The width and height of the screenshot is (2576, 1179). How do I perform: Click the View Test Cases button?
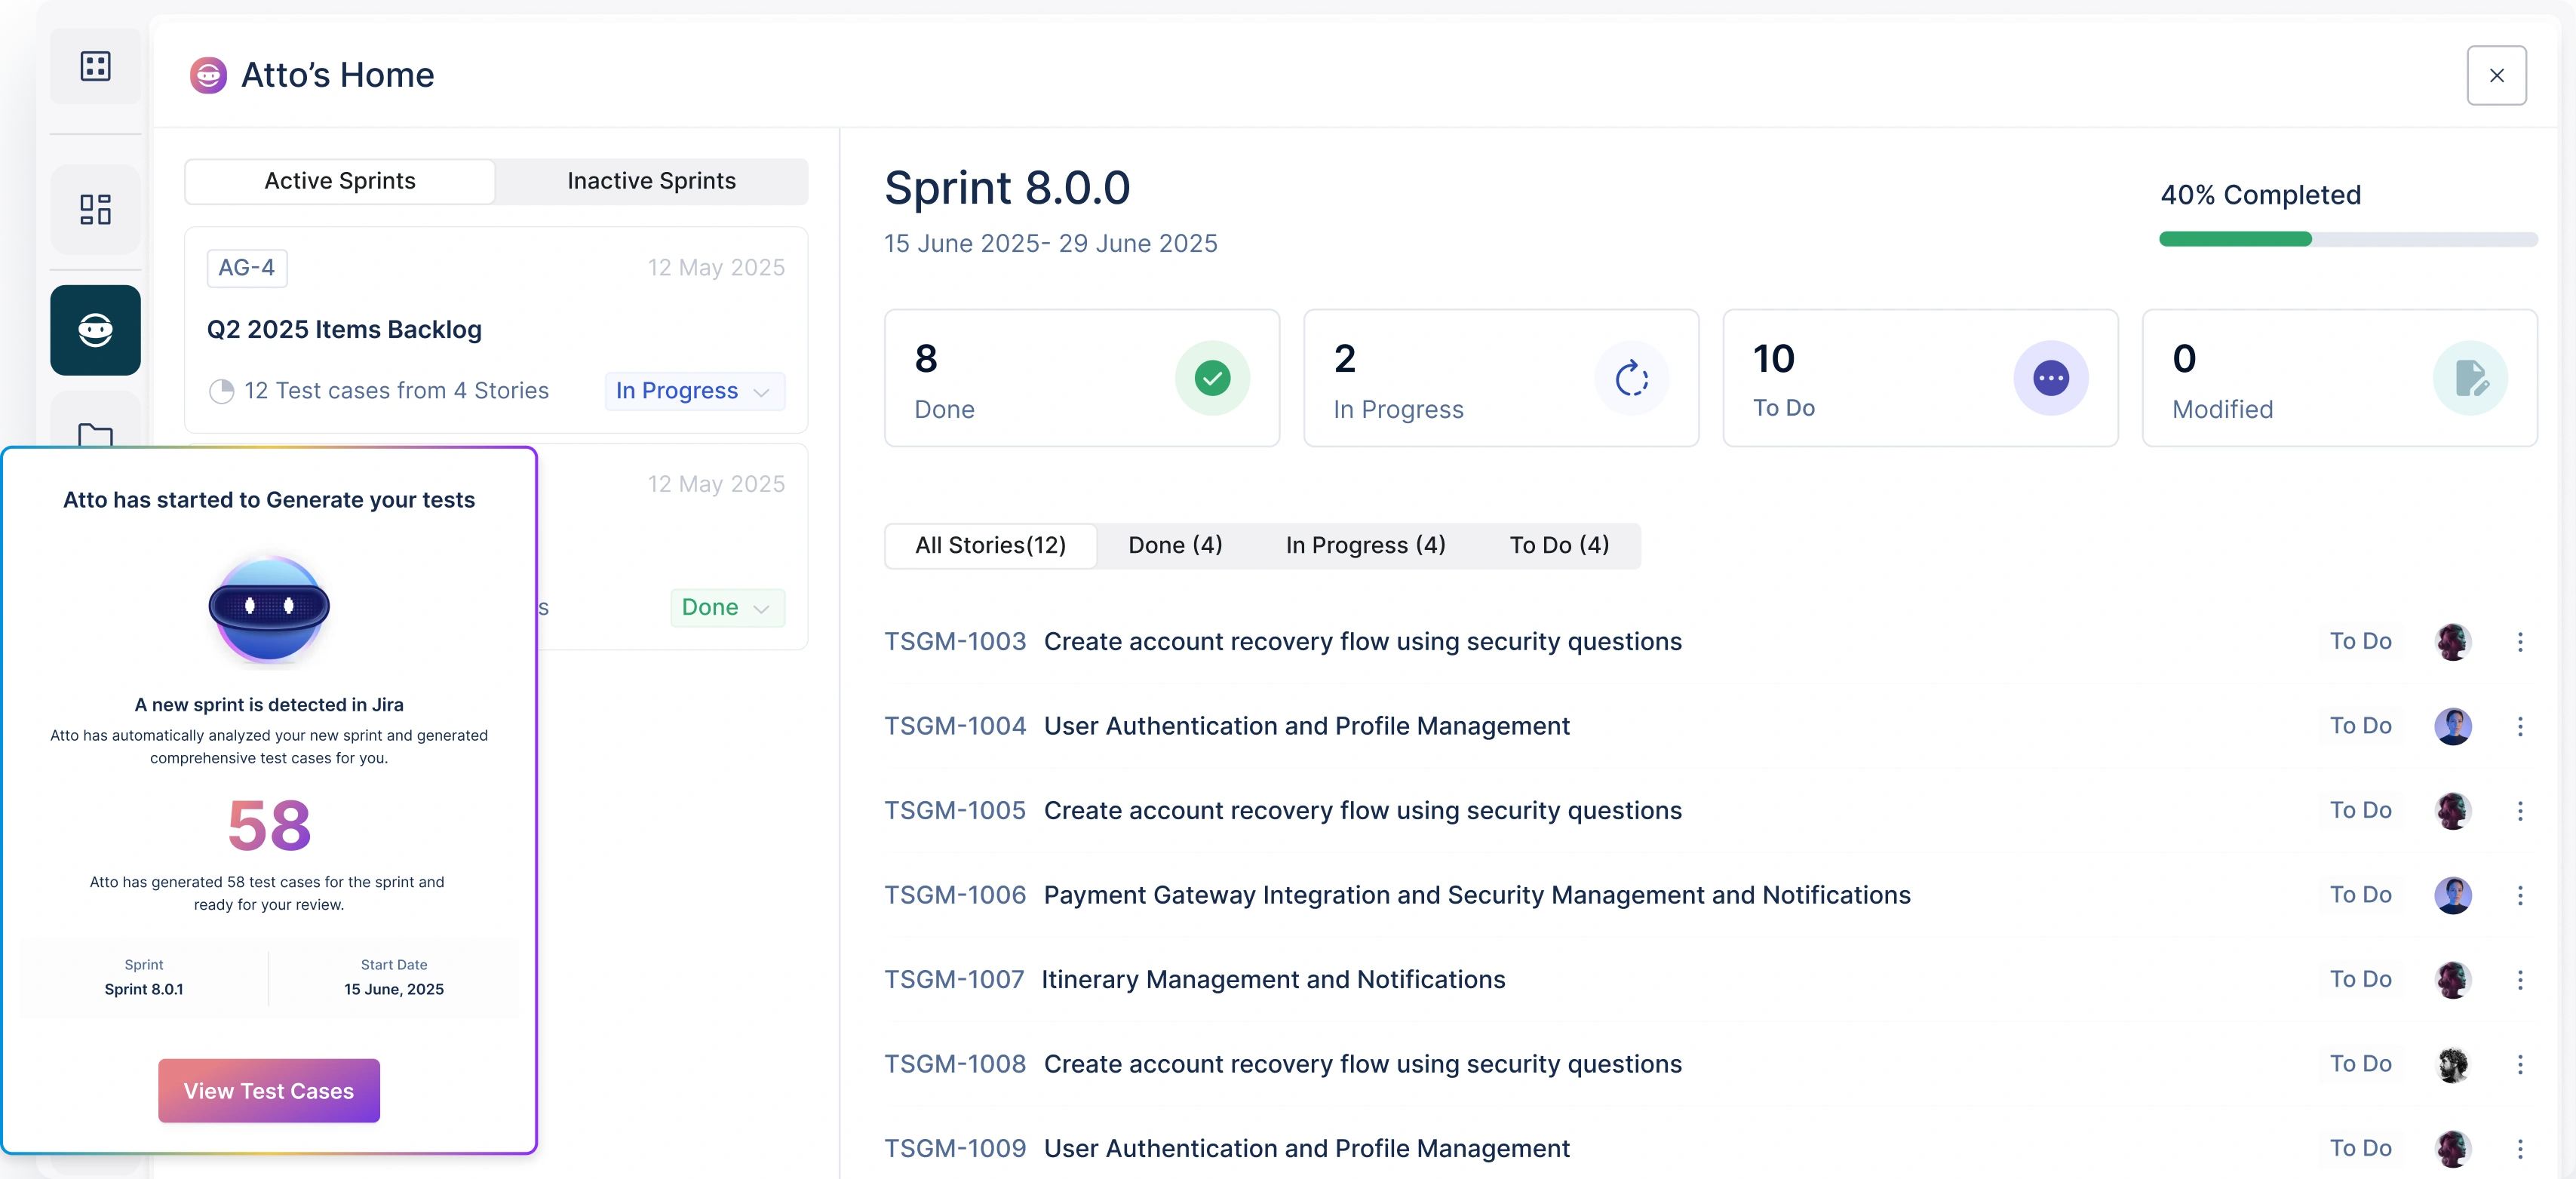click(268, 1091)
